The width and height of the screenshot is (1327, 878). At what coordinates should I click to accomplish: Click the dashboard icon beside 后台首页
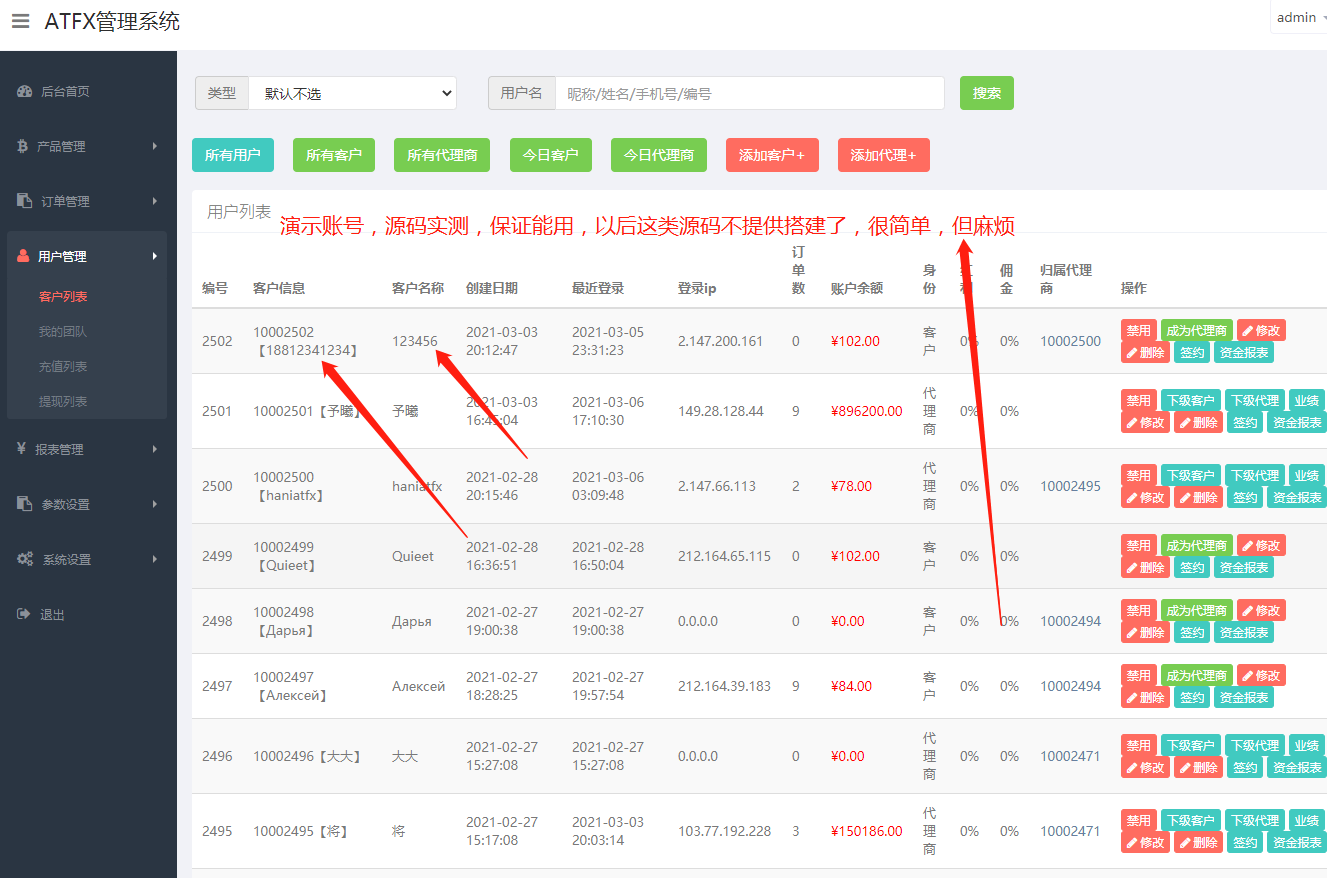tap(25, 92)
